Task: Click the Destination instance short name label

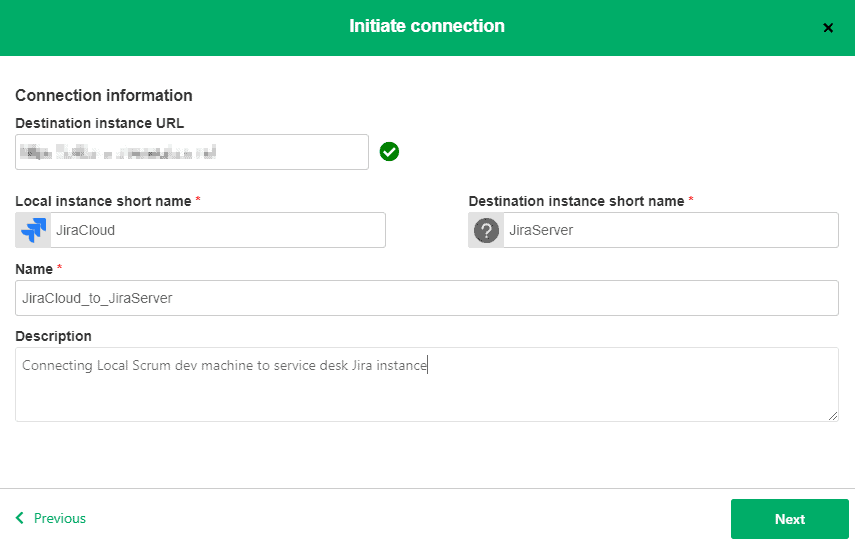Action: click(576, 201)
